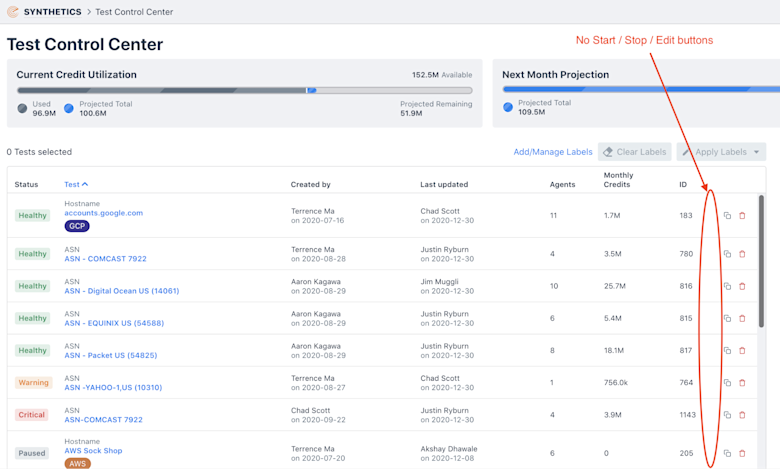Open ASN -YAHOO-1,US (10310) test

click(113, 387)
